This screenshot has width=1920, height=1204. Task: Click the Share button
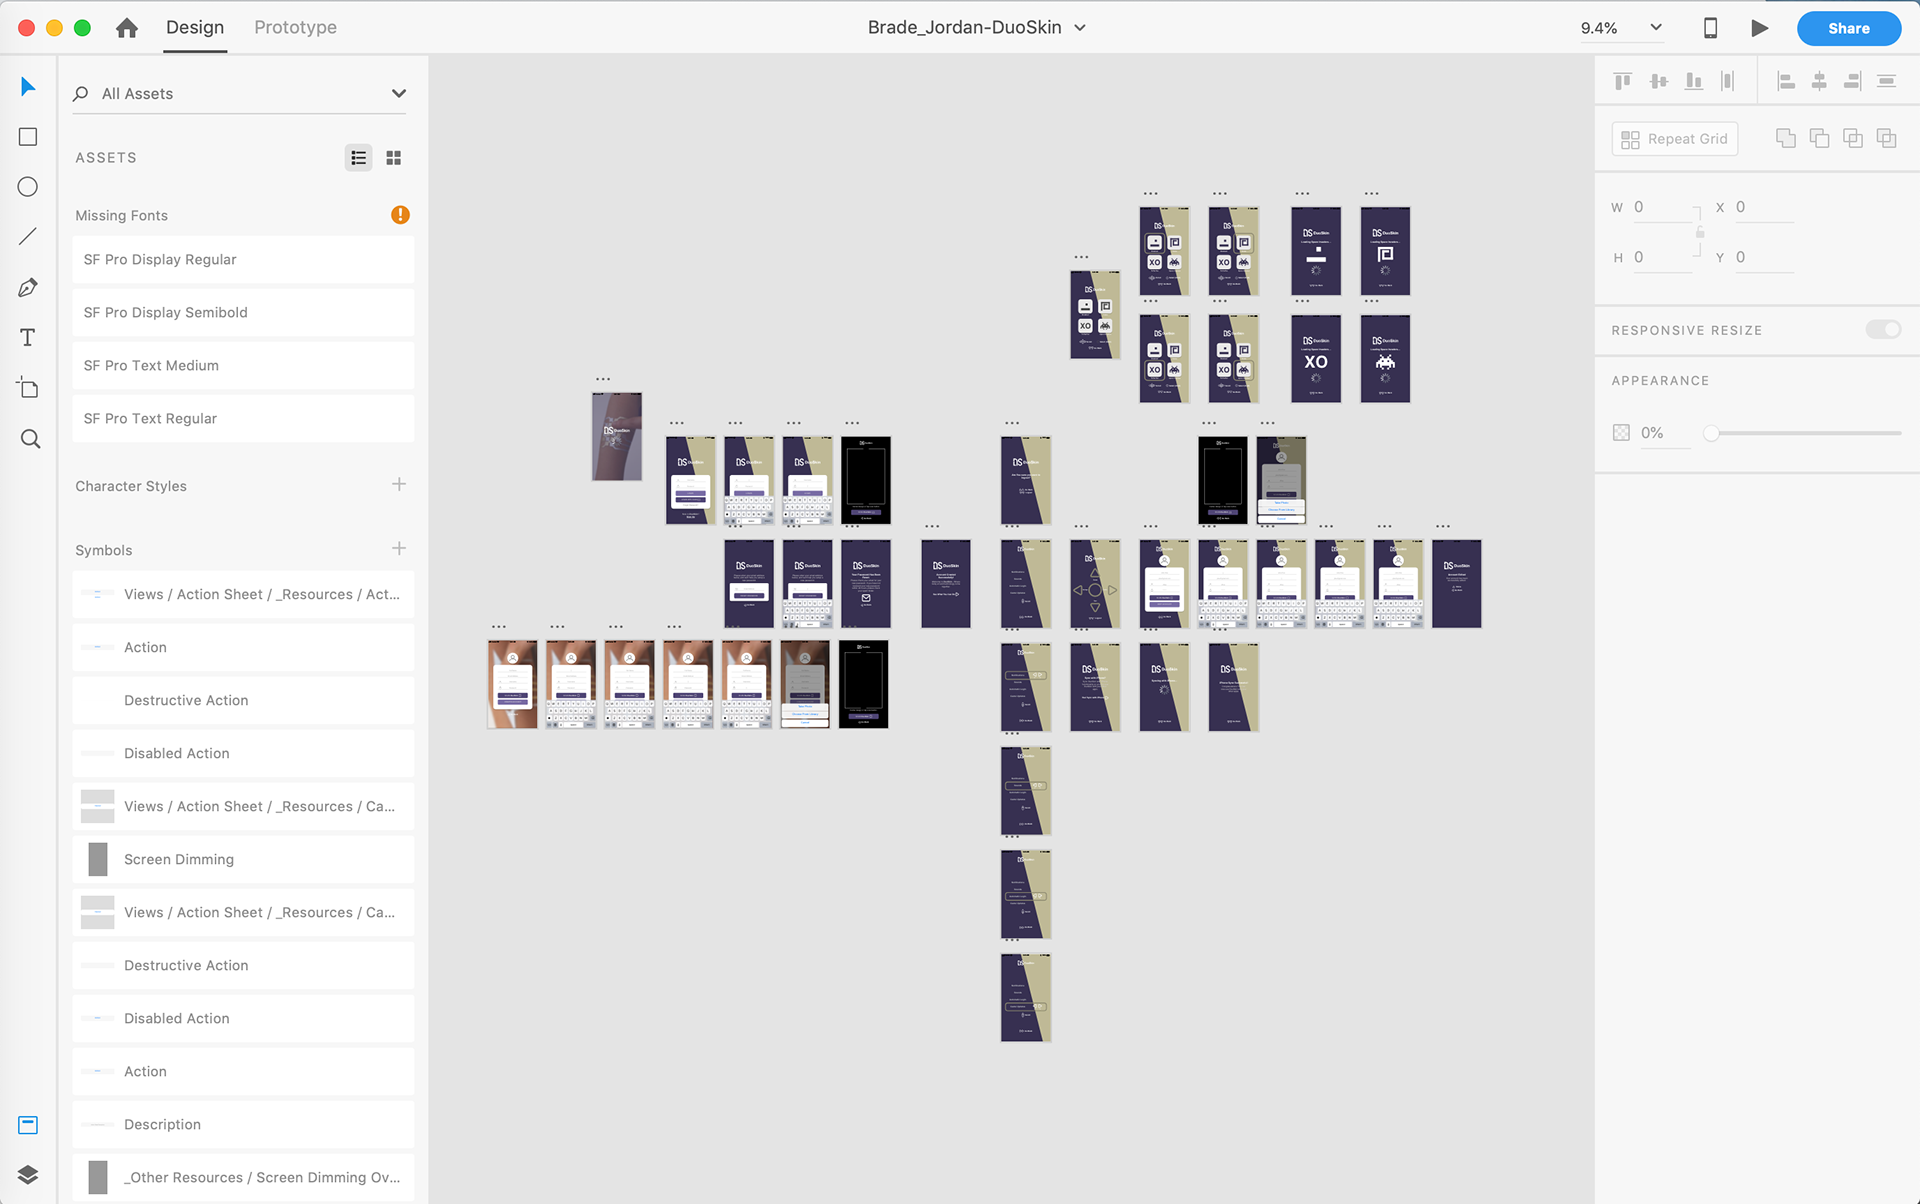coord(1848,28)
